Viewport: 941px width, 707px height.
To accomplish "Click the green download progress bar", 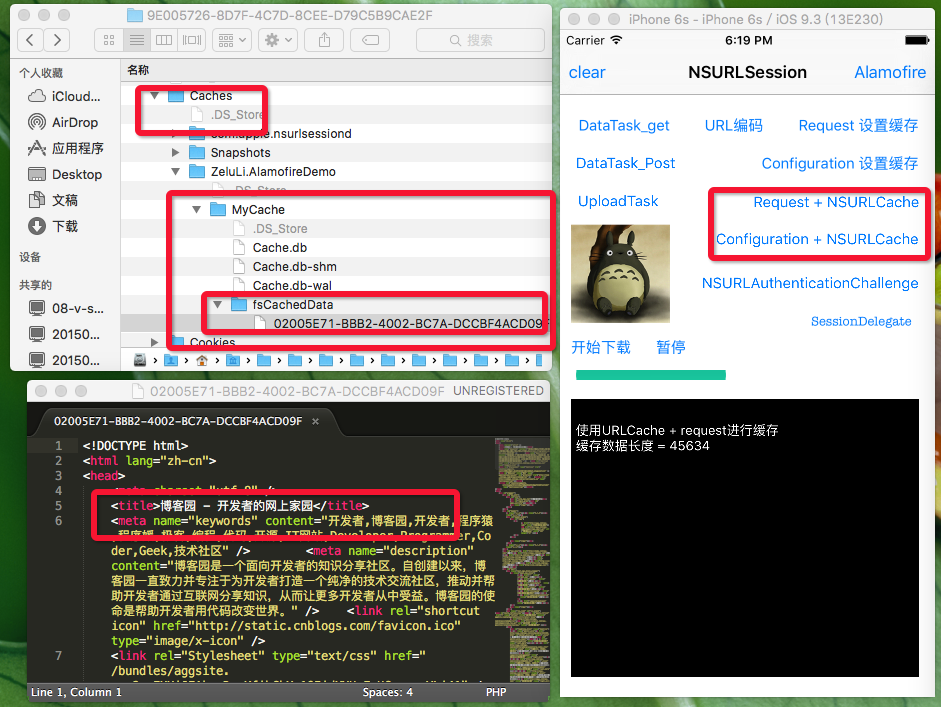I will coord(650,375).
